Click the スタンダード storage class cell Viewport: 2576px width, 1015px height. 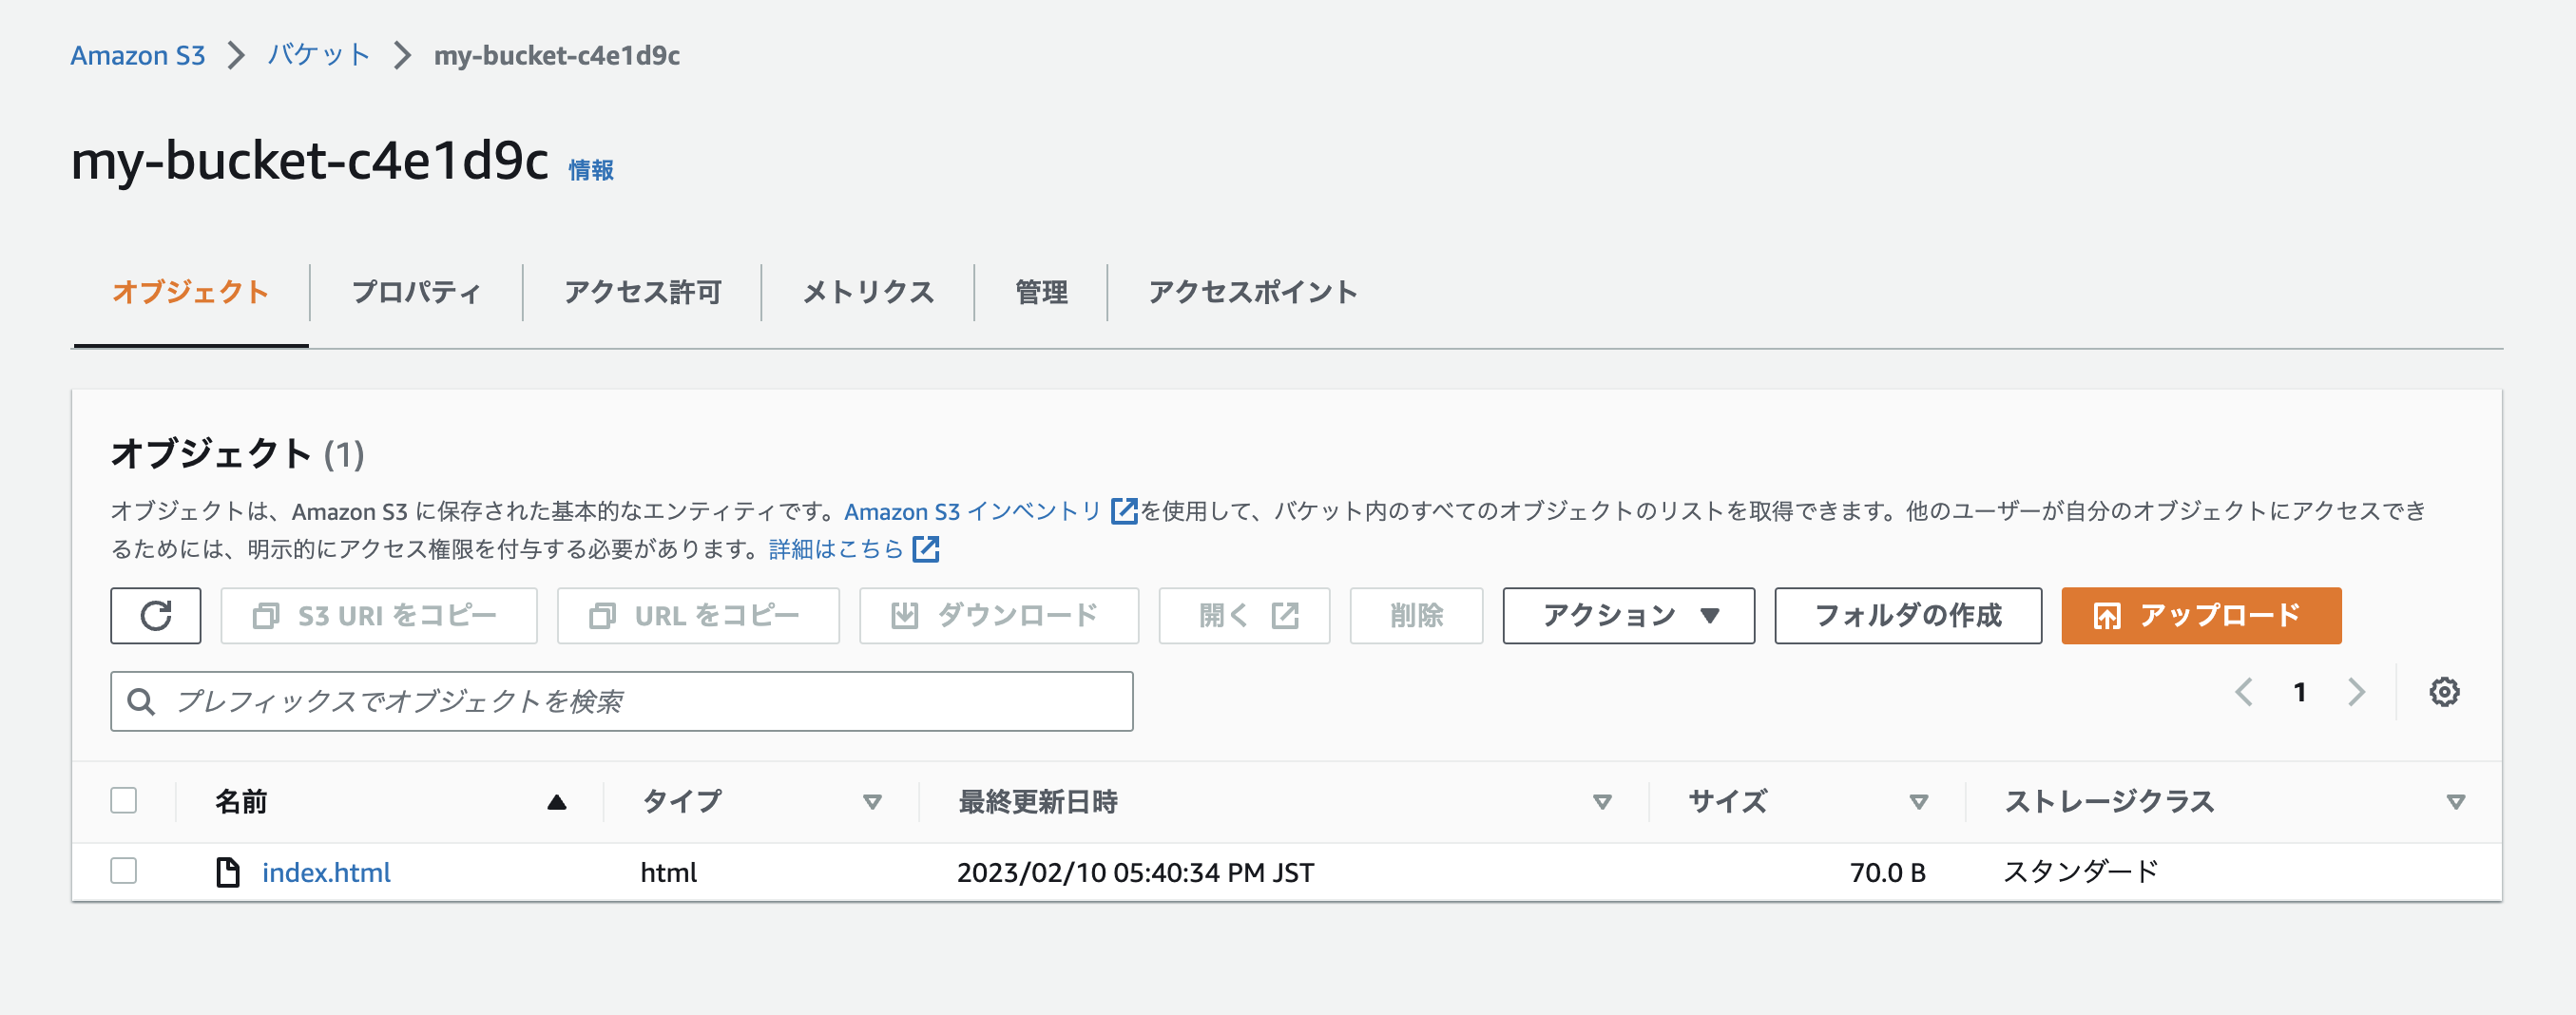pyautogui.click(x=2081, y=872)
